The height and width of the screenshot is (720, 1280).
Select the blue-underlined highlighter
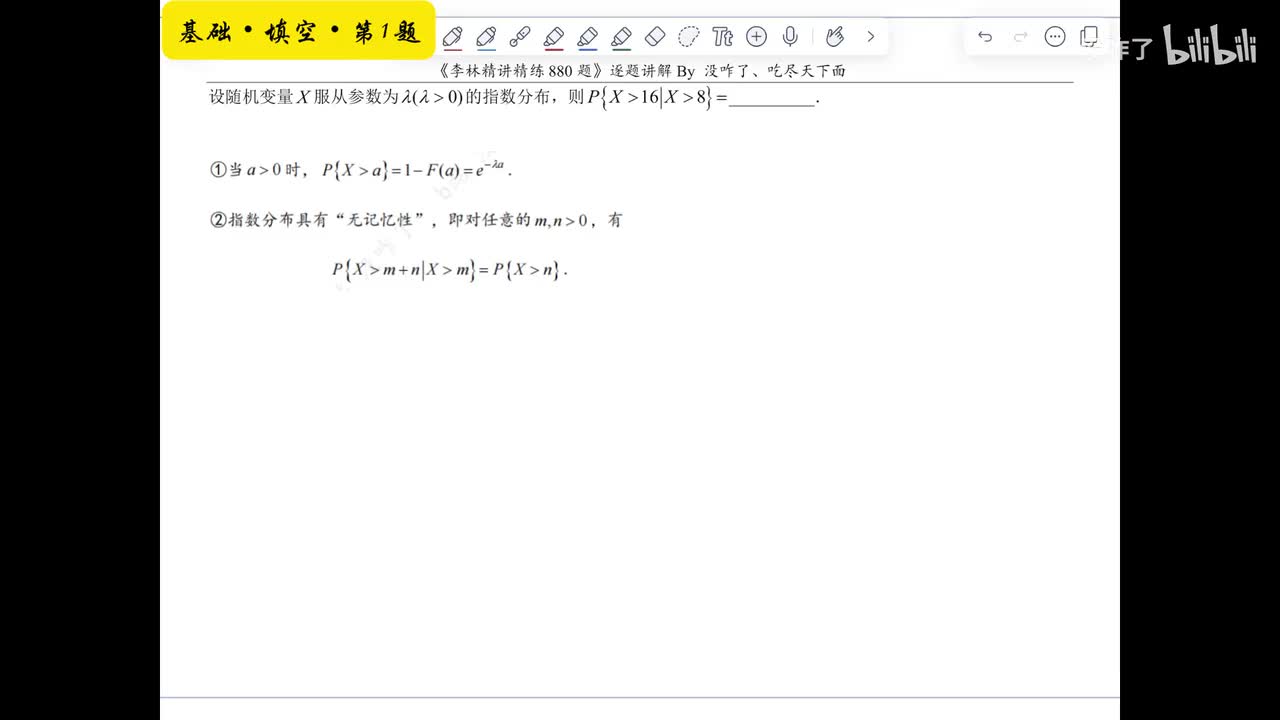pyautogui.click(x=588, y=38)
